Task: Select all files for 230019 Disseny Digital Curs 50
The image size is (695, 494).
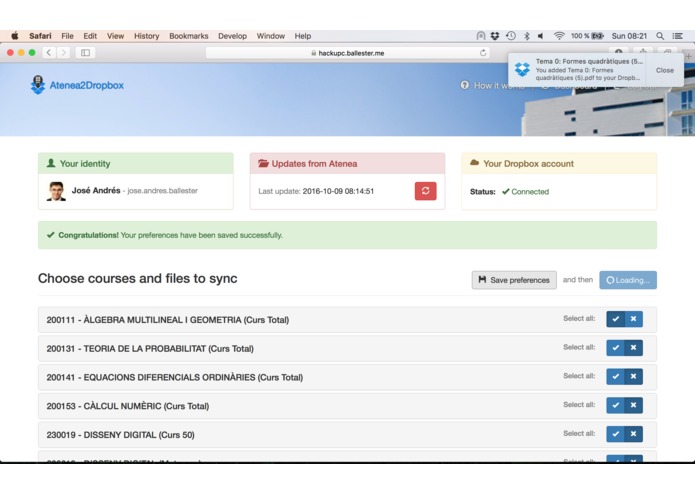Action: [615, 434]
